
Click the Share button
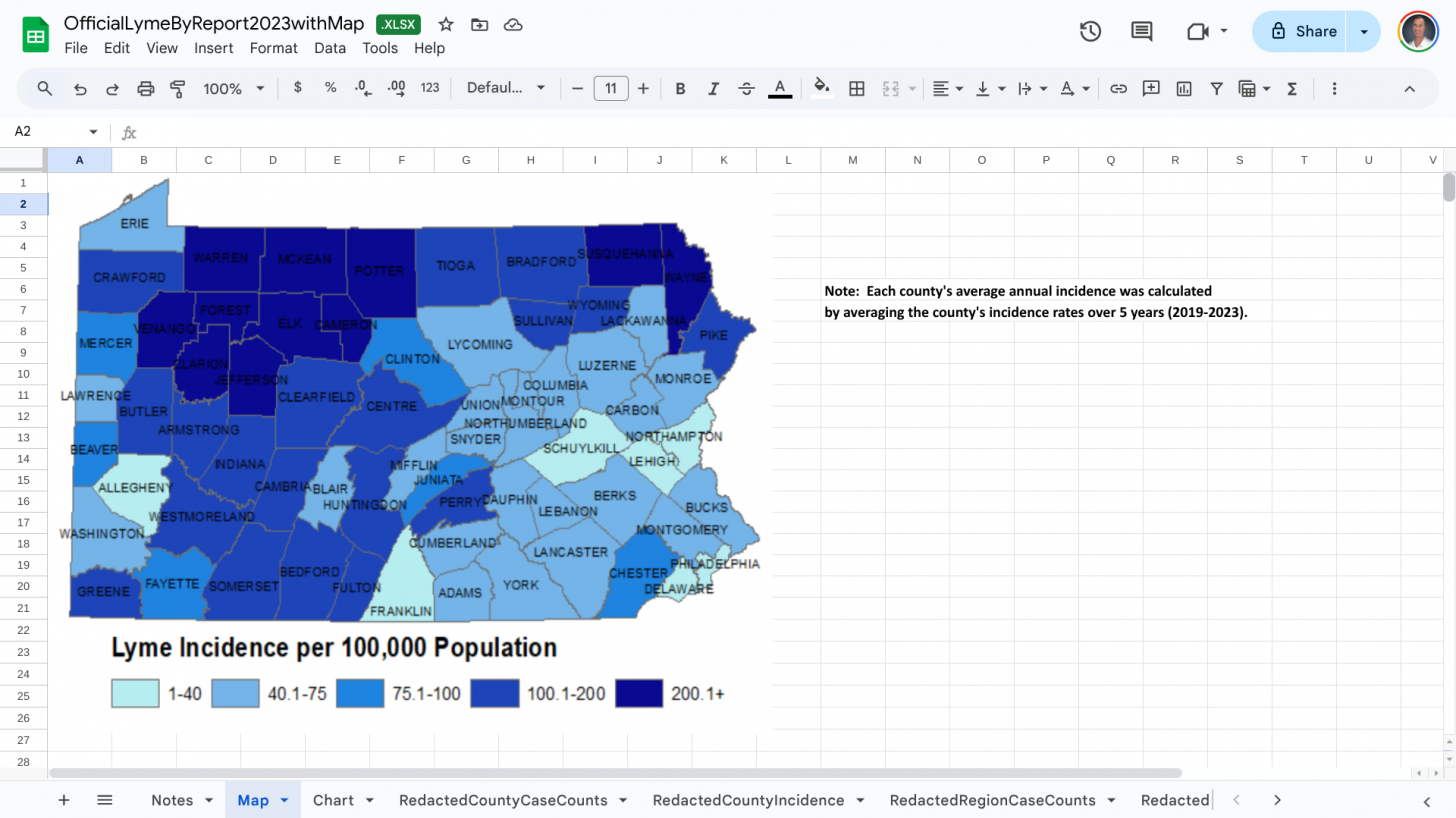(x=1300, y=31)
